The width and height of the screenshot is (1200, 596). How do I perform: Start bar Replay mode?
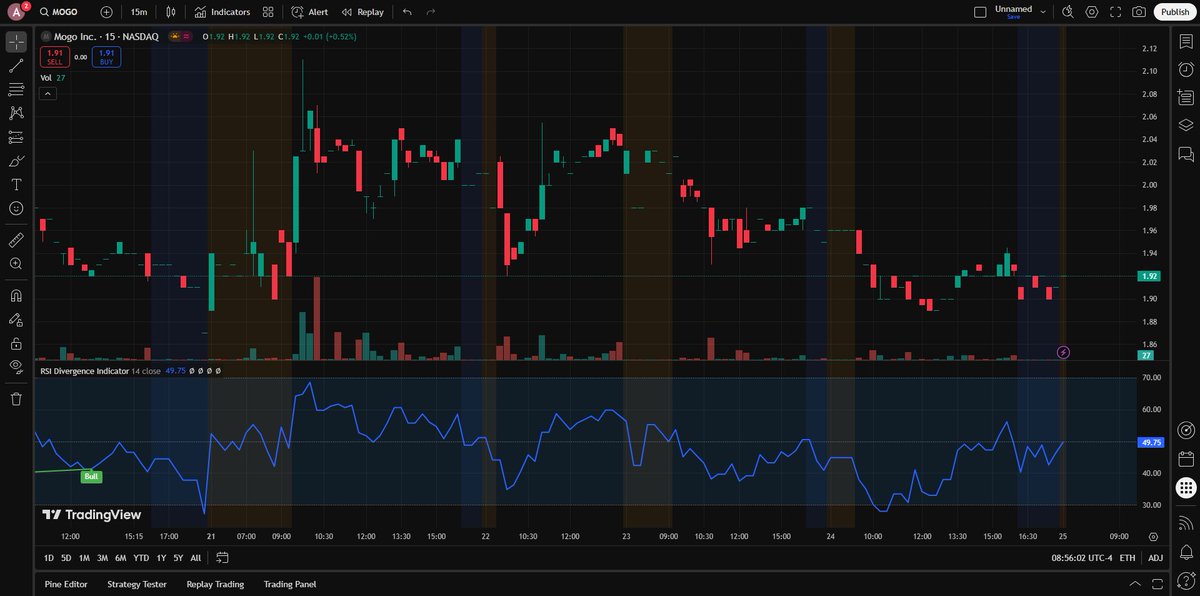click(x=362, y=12)
